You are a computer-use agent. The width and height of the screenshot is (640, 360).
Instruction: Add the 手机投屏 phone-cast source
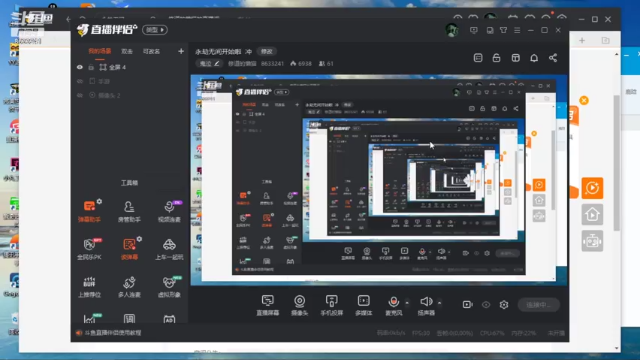331,305
